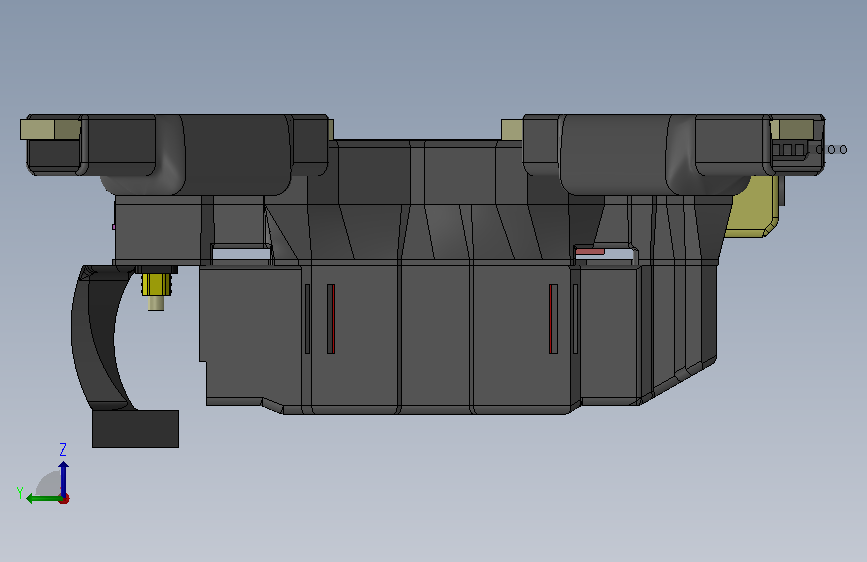This screenshot has height=562, width=867.
Task: Click the green Y axis arrow of triad
Action: point(44,499)
